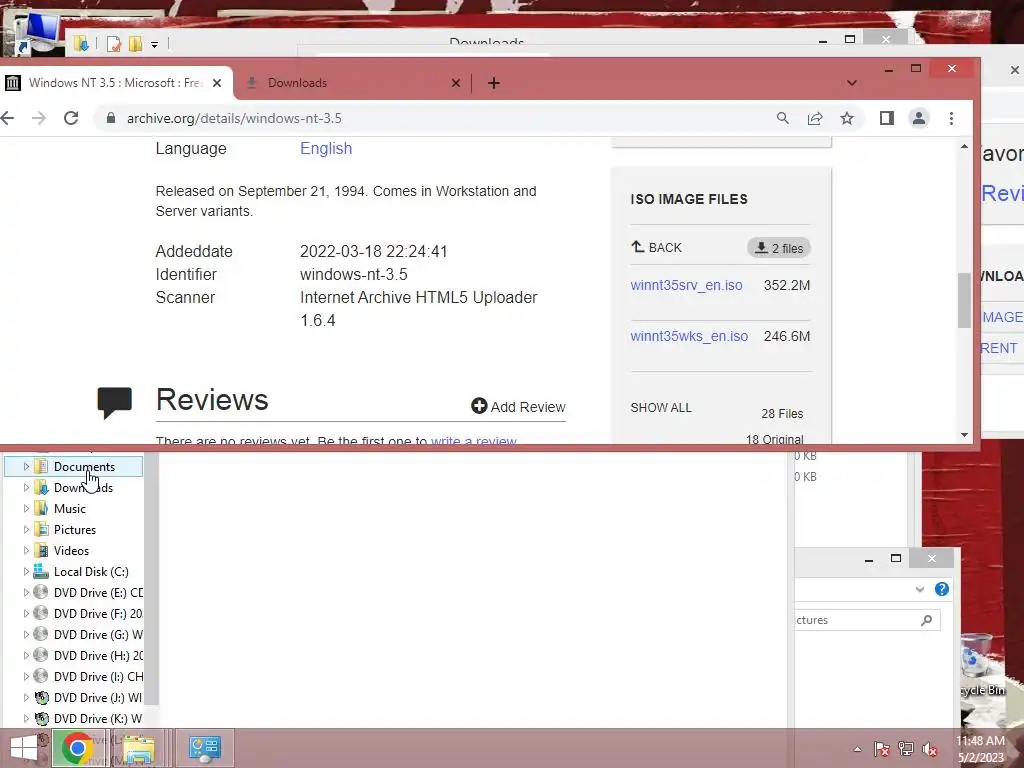Image resolution: width=1024 pixels, height=768 pixels.
Task: Select DVD Drive (H:) in the tree
Action: [98, 655]
